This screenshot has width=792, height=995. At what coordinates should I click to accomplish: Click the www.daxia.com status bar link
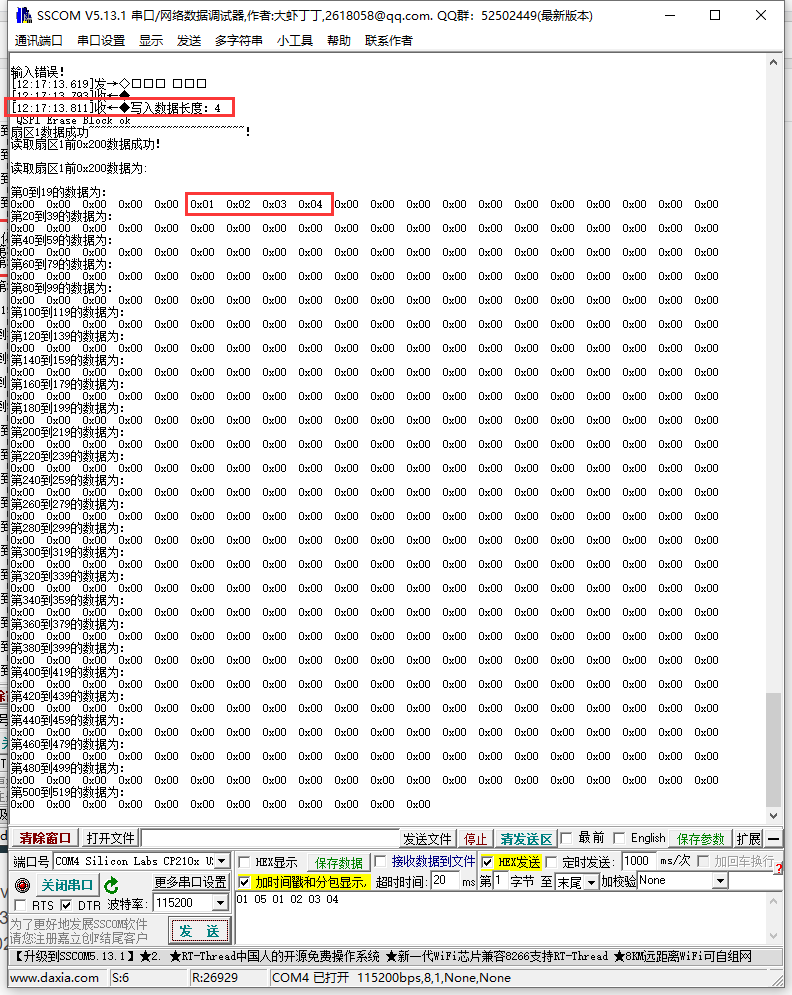55,978
